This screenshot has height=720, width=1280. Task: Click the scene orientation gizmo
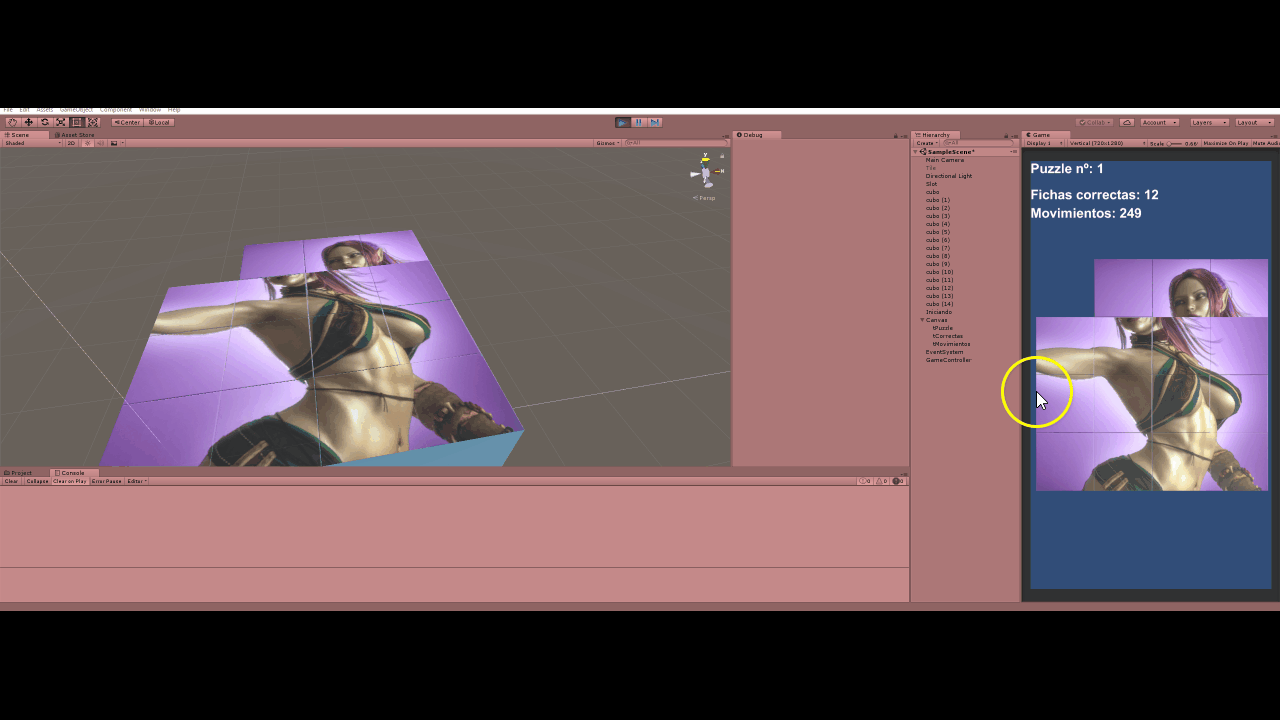click(706, 172)
